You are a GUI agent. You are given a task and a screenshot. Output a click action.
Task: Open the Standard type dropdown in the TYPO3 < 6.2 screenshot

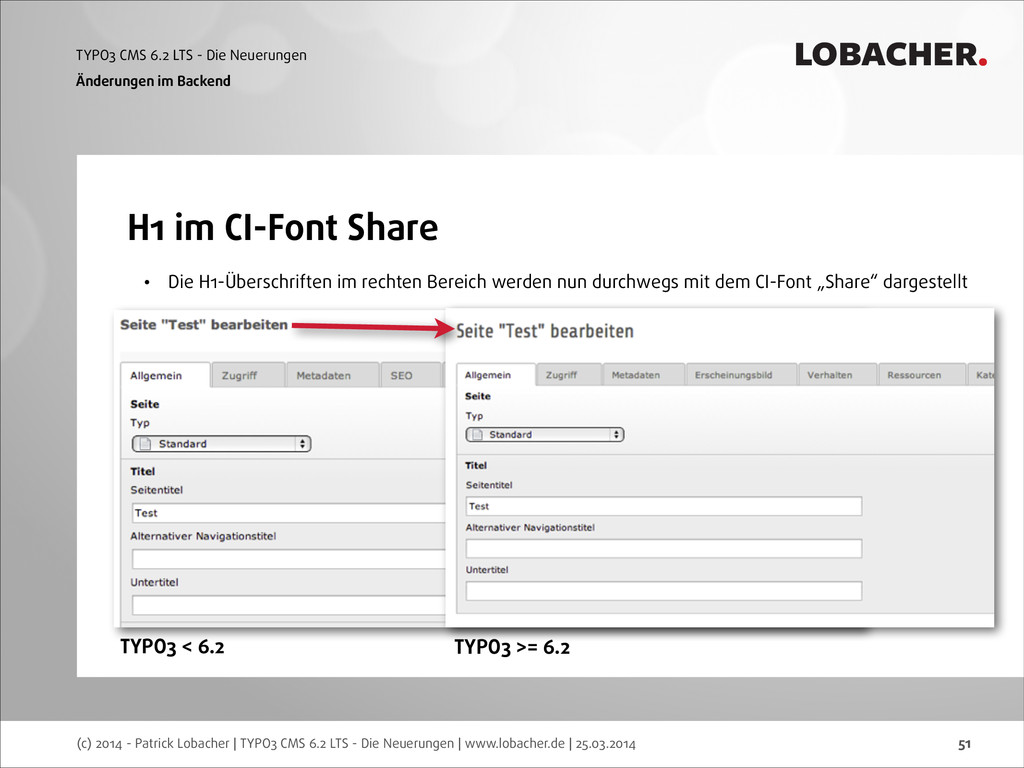[x=221, y=444]
